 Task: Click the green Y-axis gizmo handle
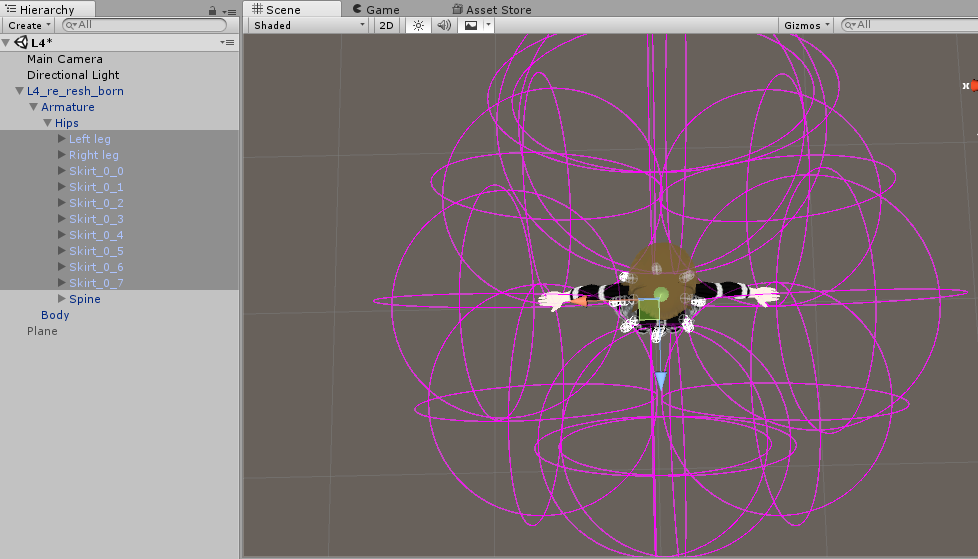[662, 293]
